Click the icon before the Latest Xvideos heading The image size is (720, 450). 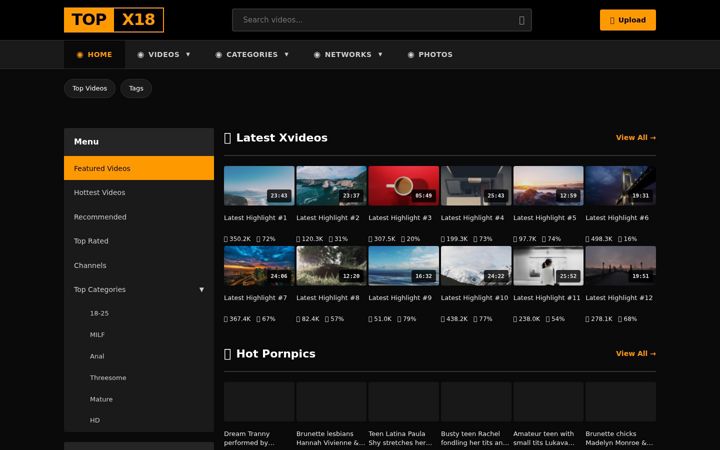227,138
